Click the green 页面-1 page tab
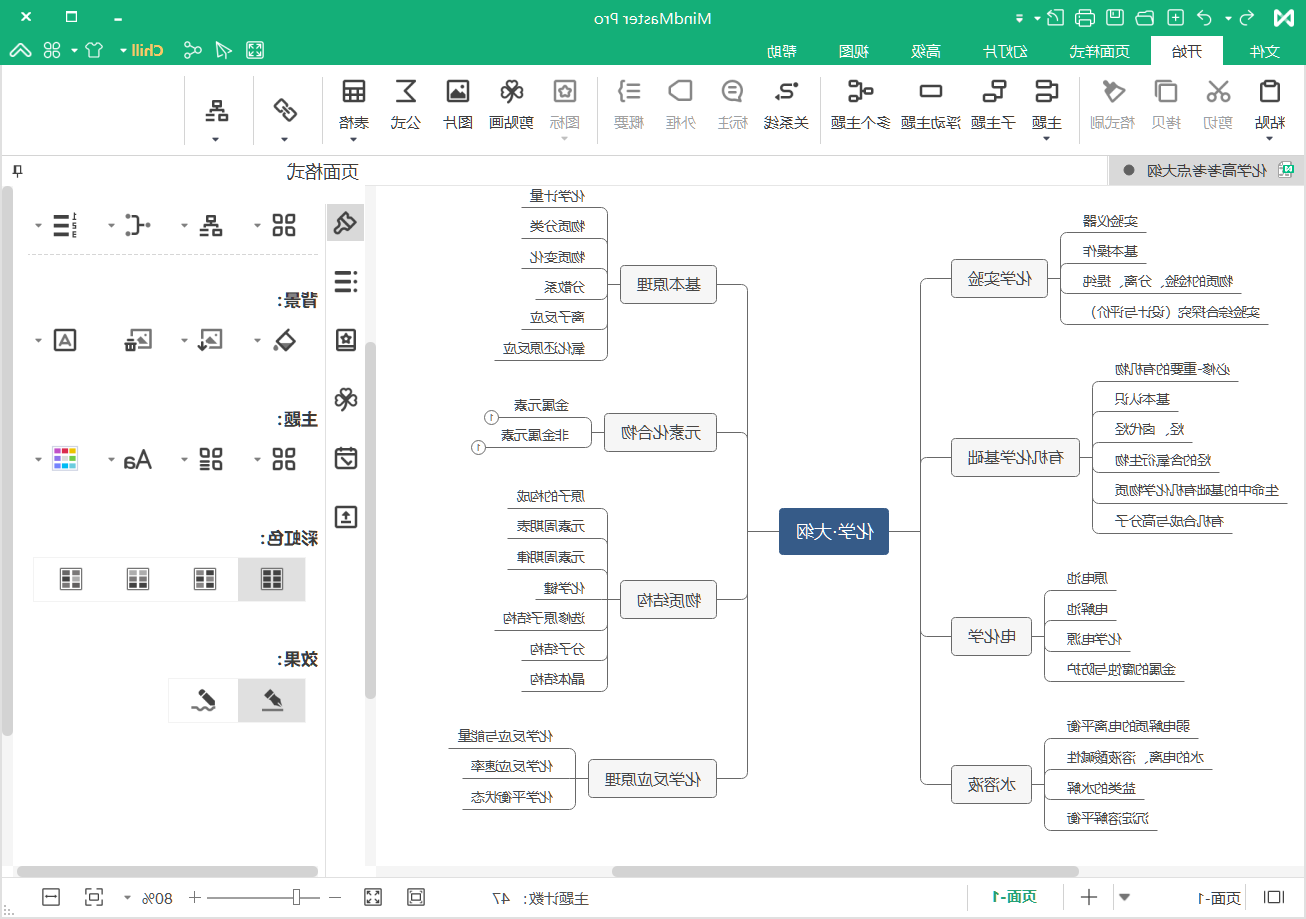The height and width of the screenshot is (919, 1306). click(1014, 897)
